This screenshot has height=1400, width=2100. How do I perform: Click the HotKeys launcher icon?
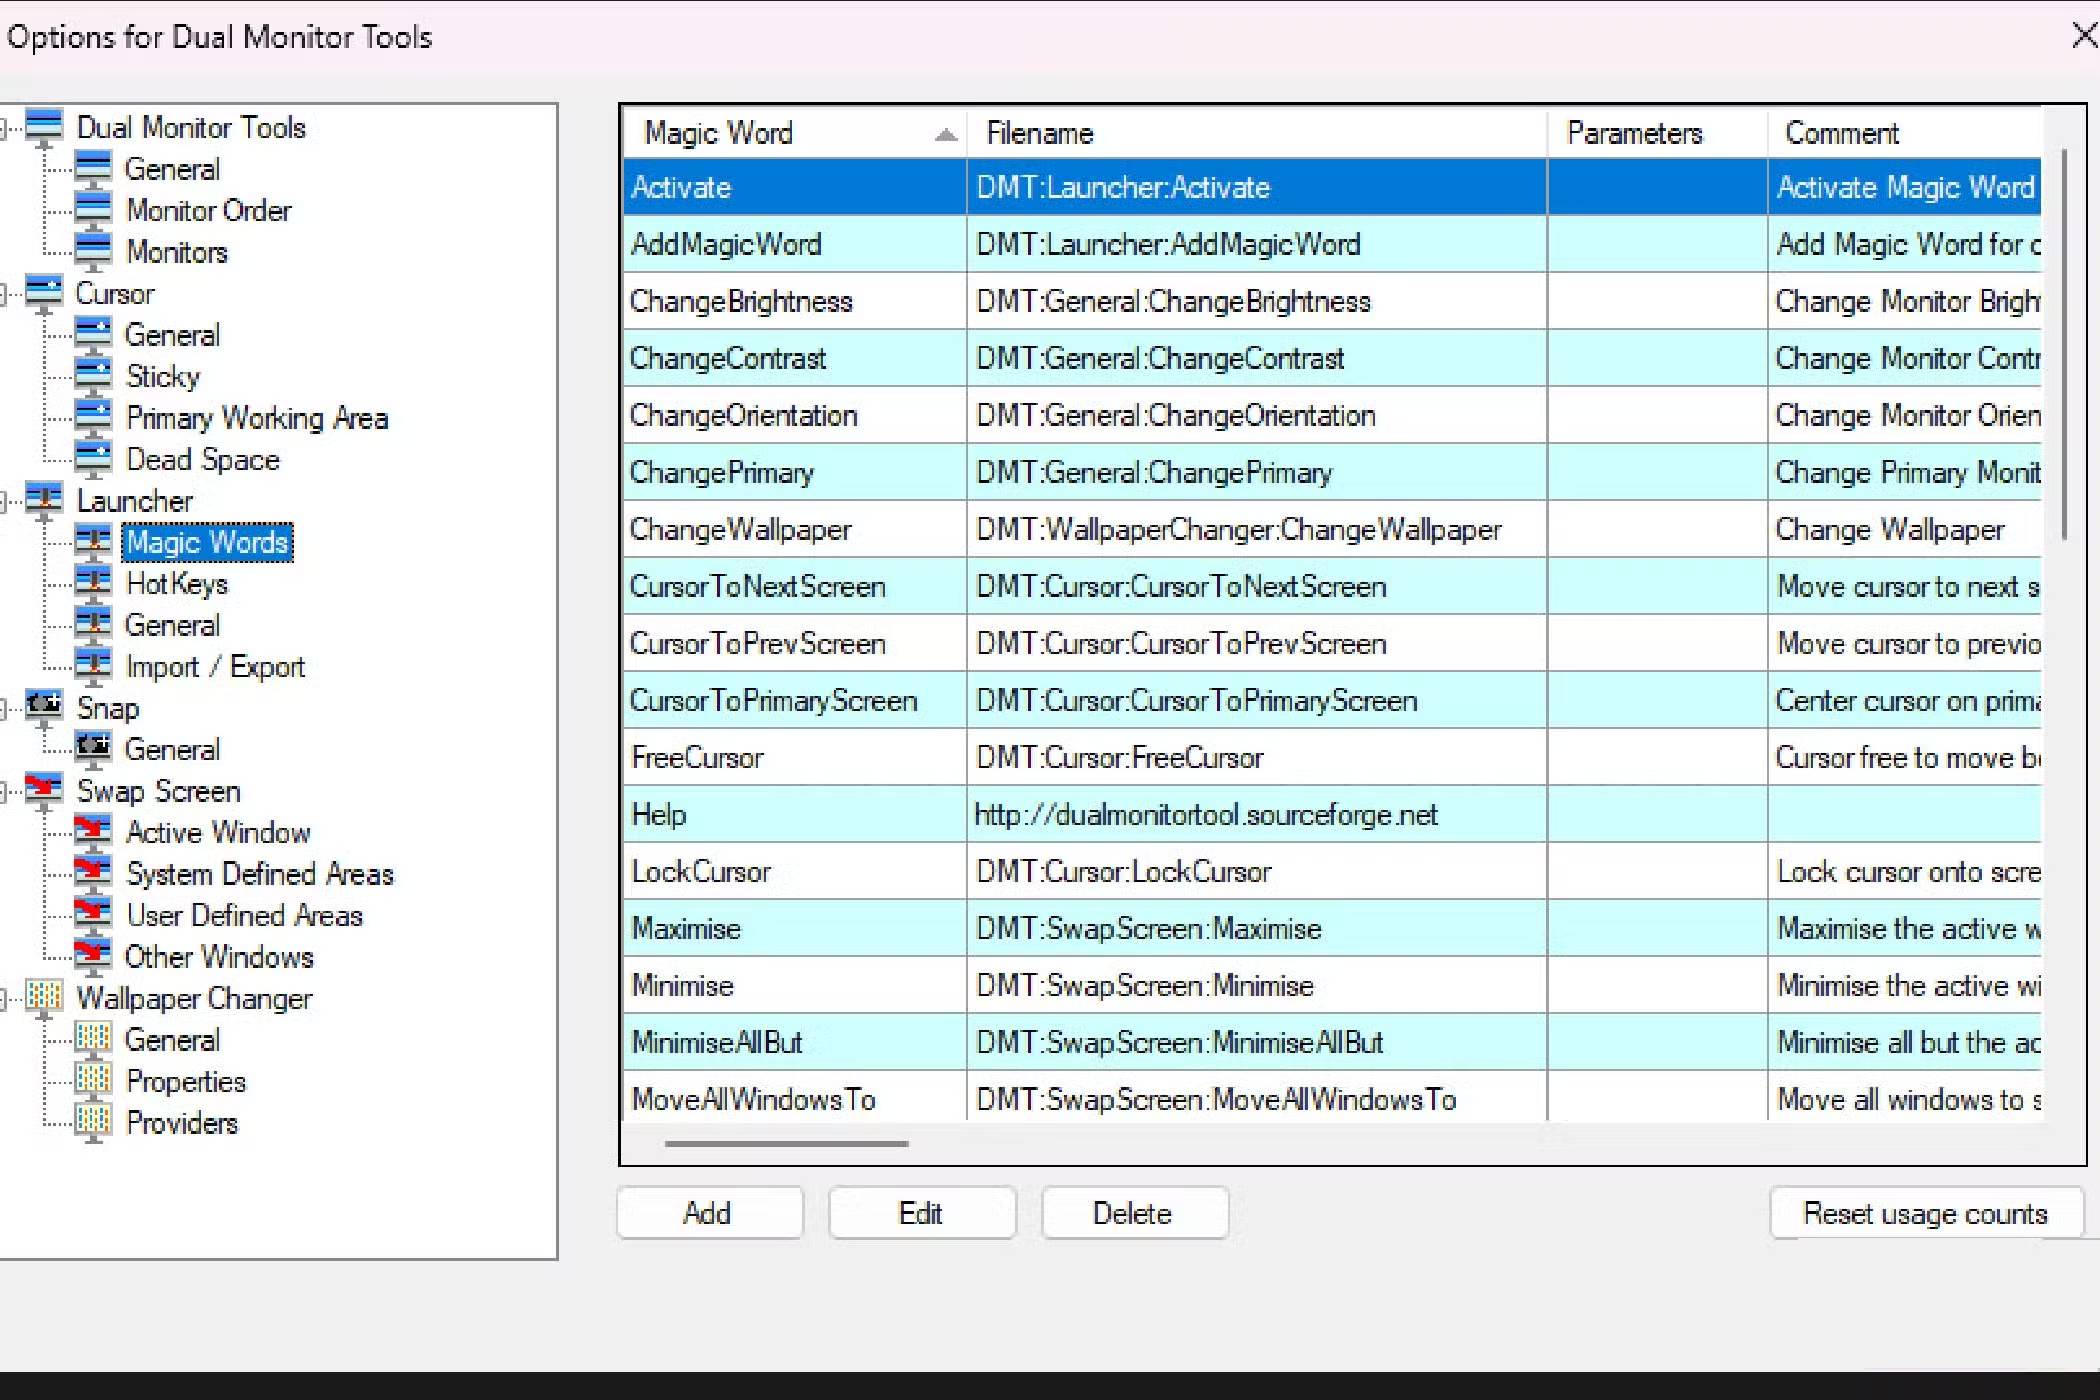point(93,583)
